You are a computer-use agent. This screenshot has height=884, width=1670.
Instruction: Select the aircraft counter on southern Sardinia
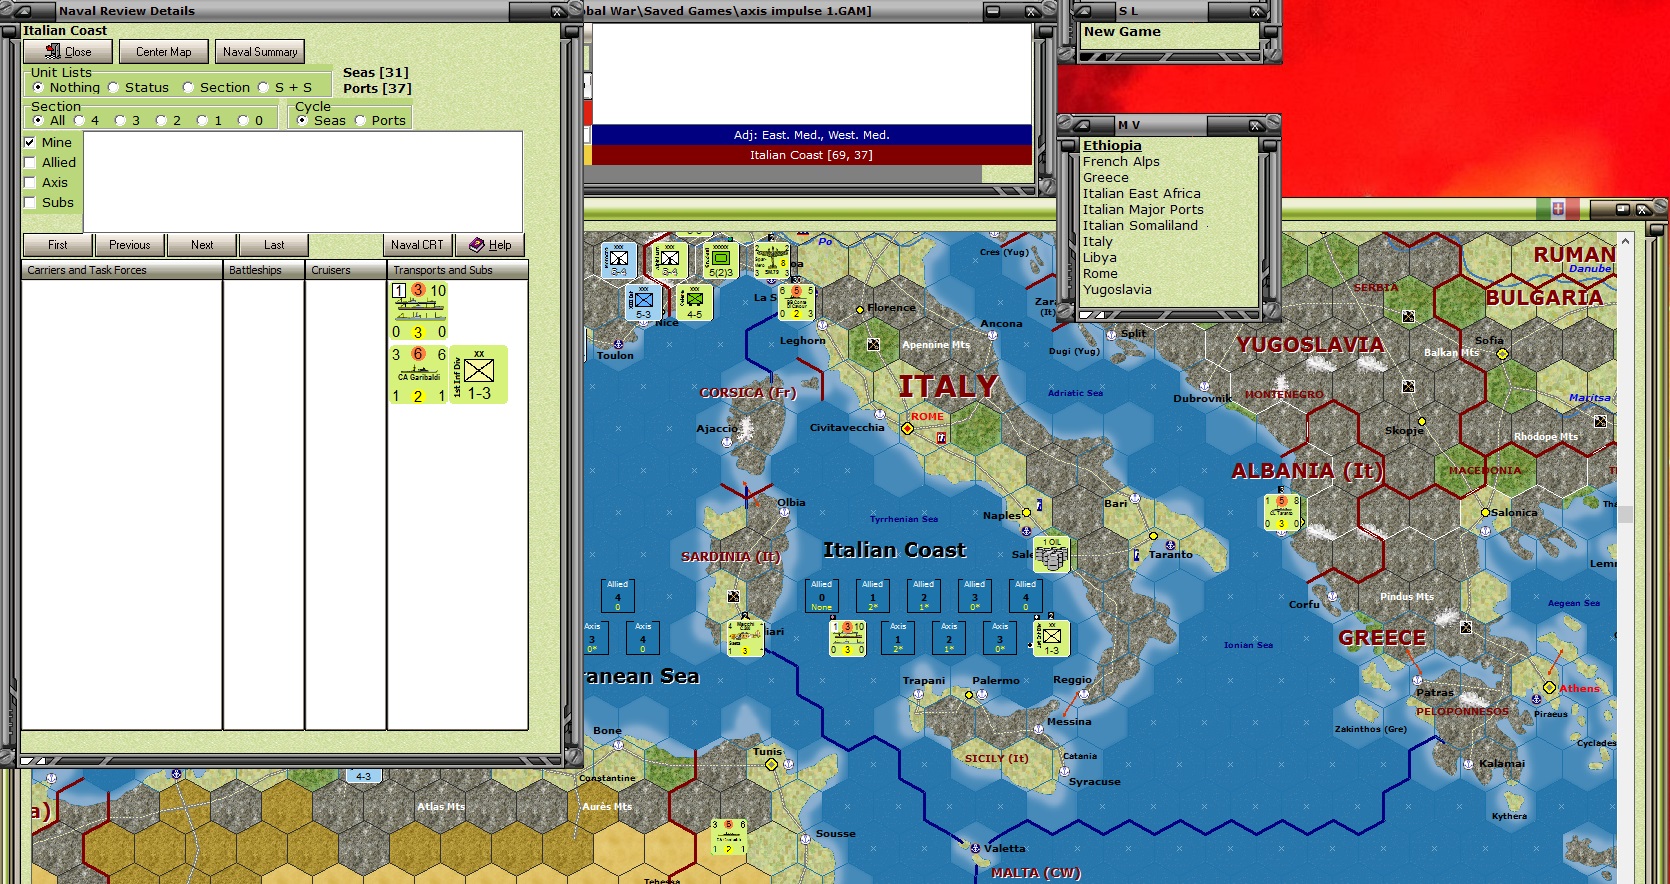[745, 638]
